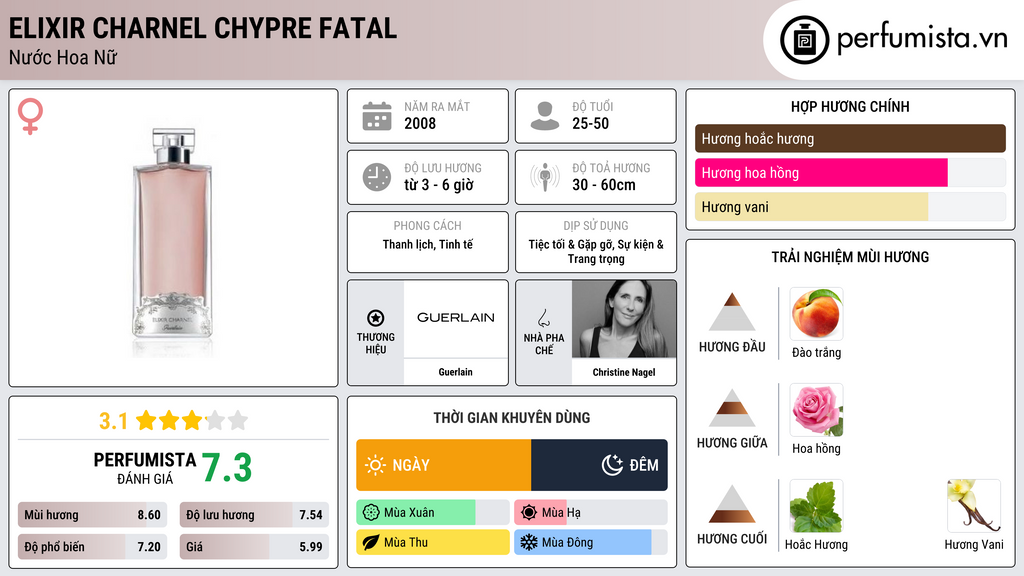
Task: Click the Guerlain brand name caption
Action: pos(455,372)
